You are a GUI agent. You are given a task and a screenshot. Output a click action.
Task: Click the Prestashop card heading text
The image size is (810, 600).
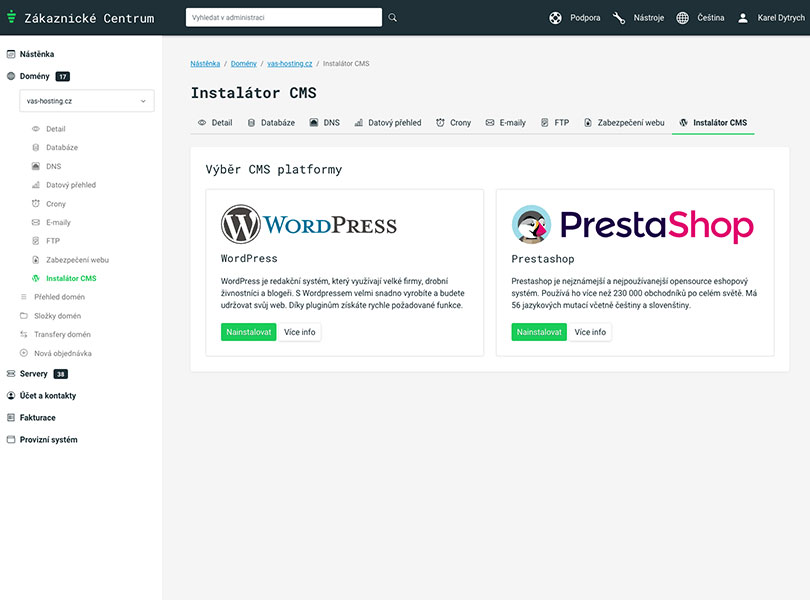tap(543, 259)
